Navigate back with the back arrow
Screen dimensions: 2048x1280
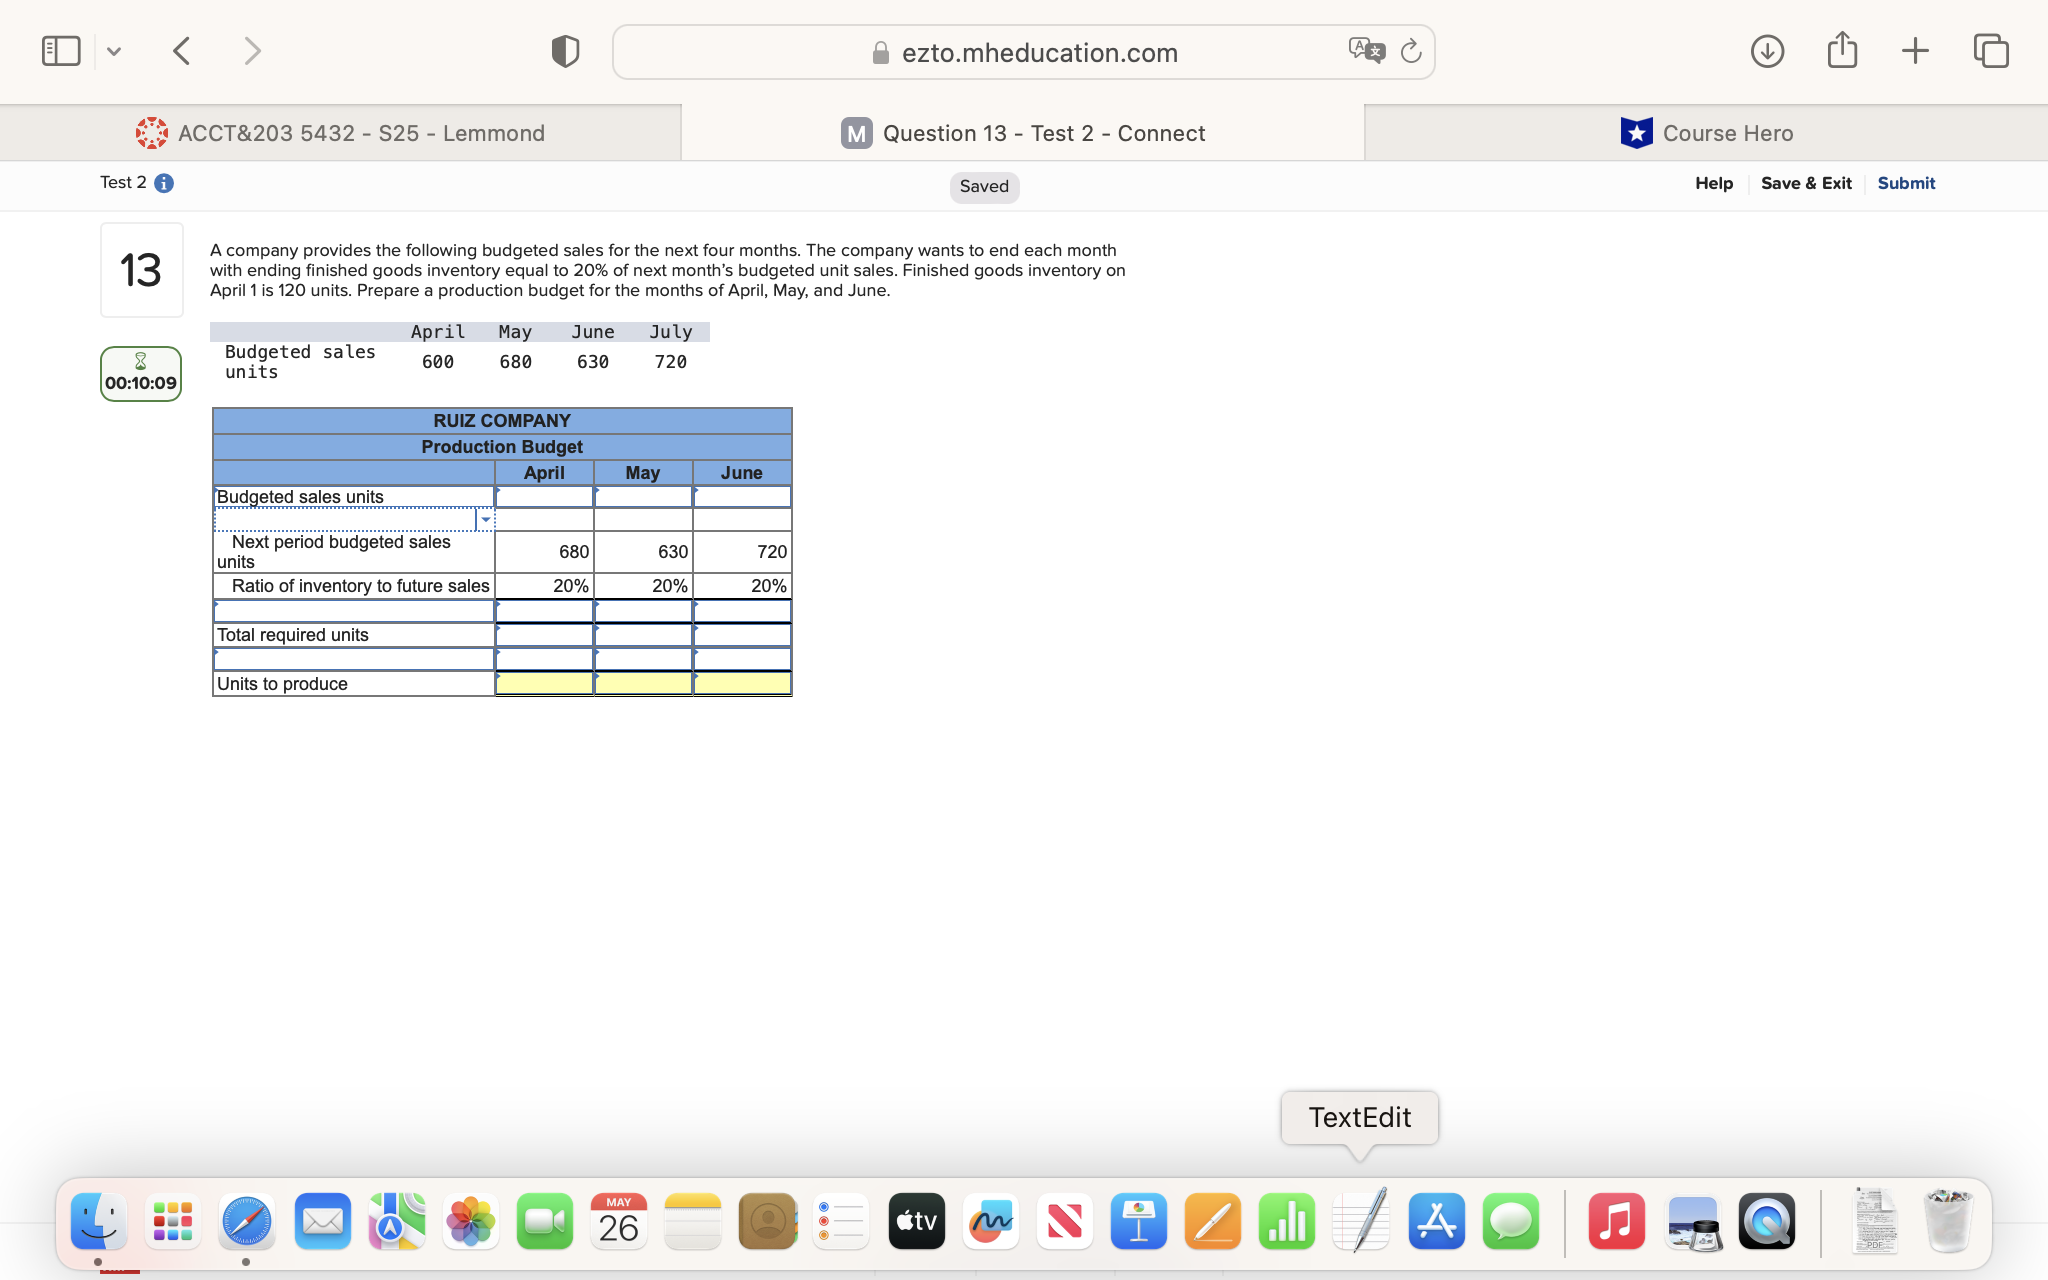[182, 50]
